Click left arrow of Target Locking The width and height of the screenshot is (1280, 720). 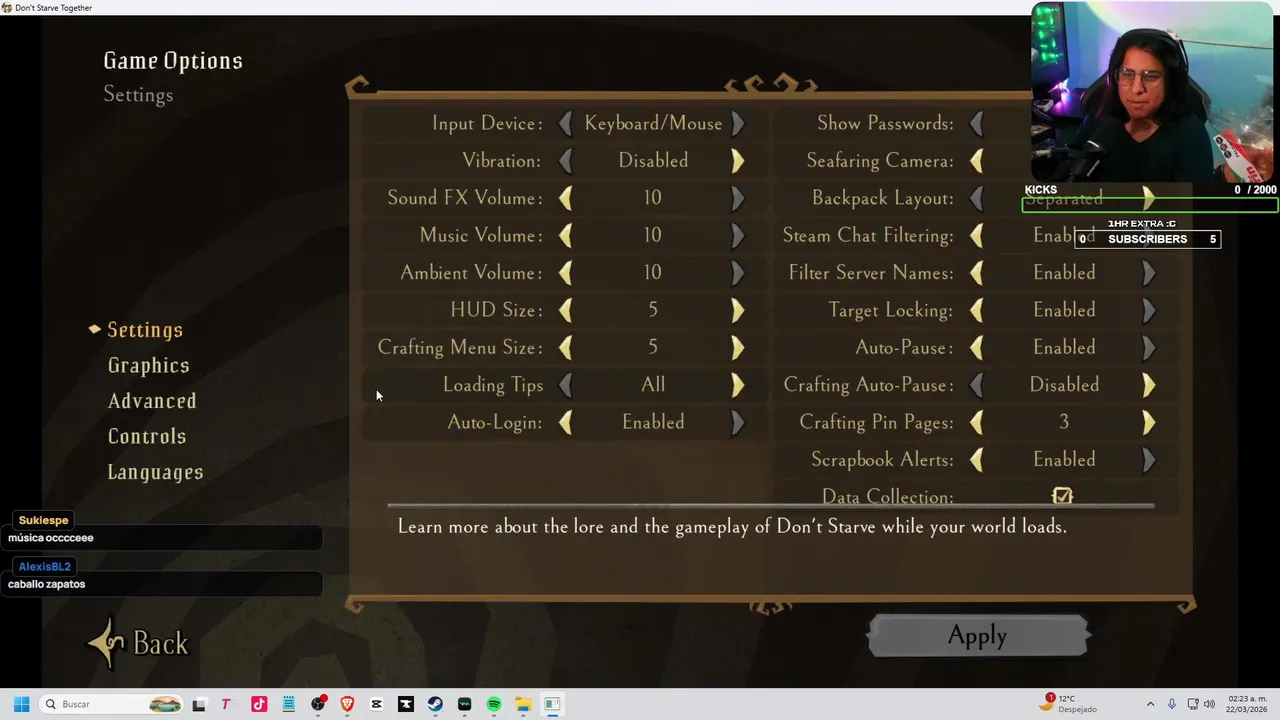click(x=977, y=311)
